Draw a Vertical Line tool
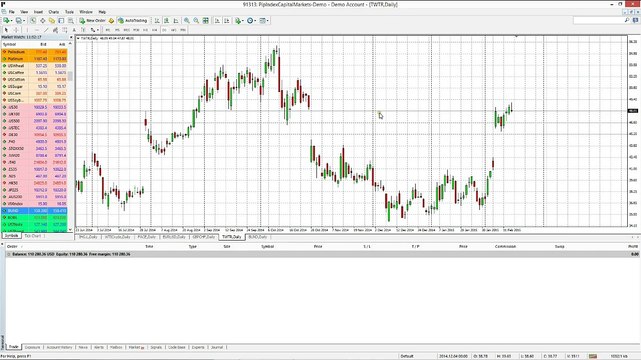Viewport: 641px width, 360px height. click(27, 30)
